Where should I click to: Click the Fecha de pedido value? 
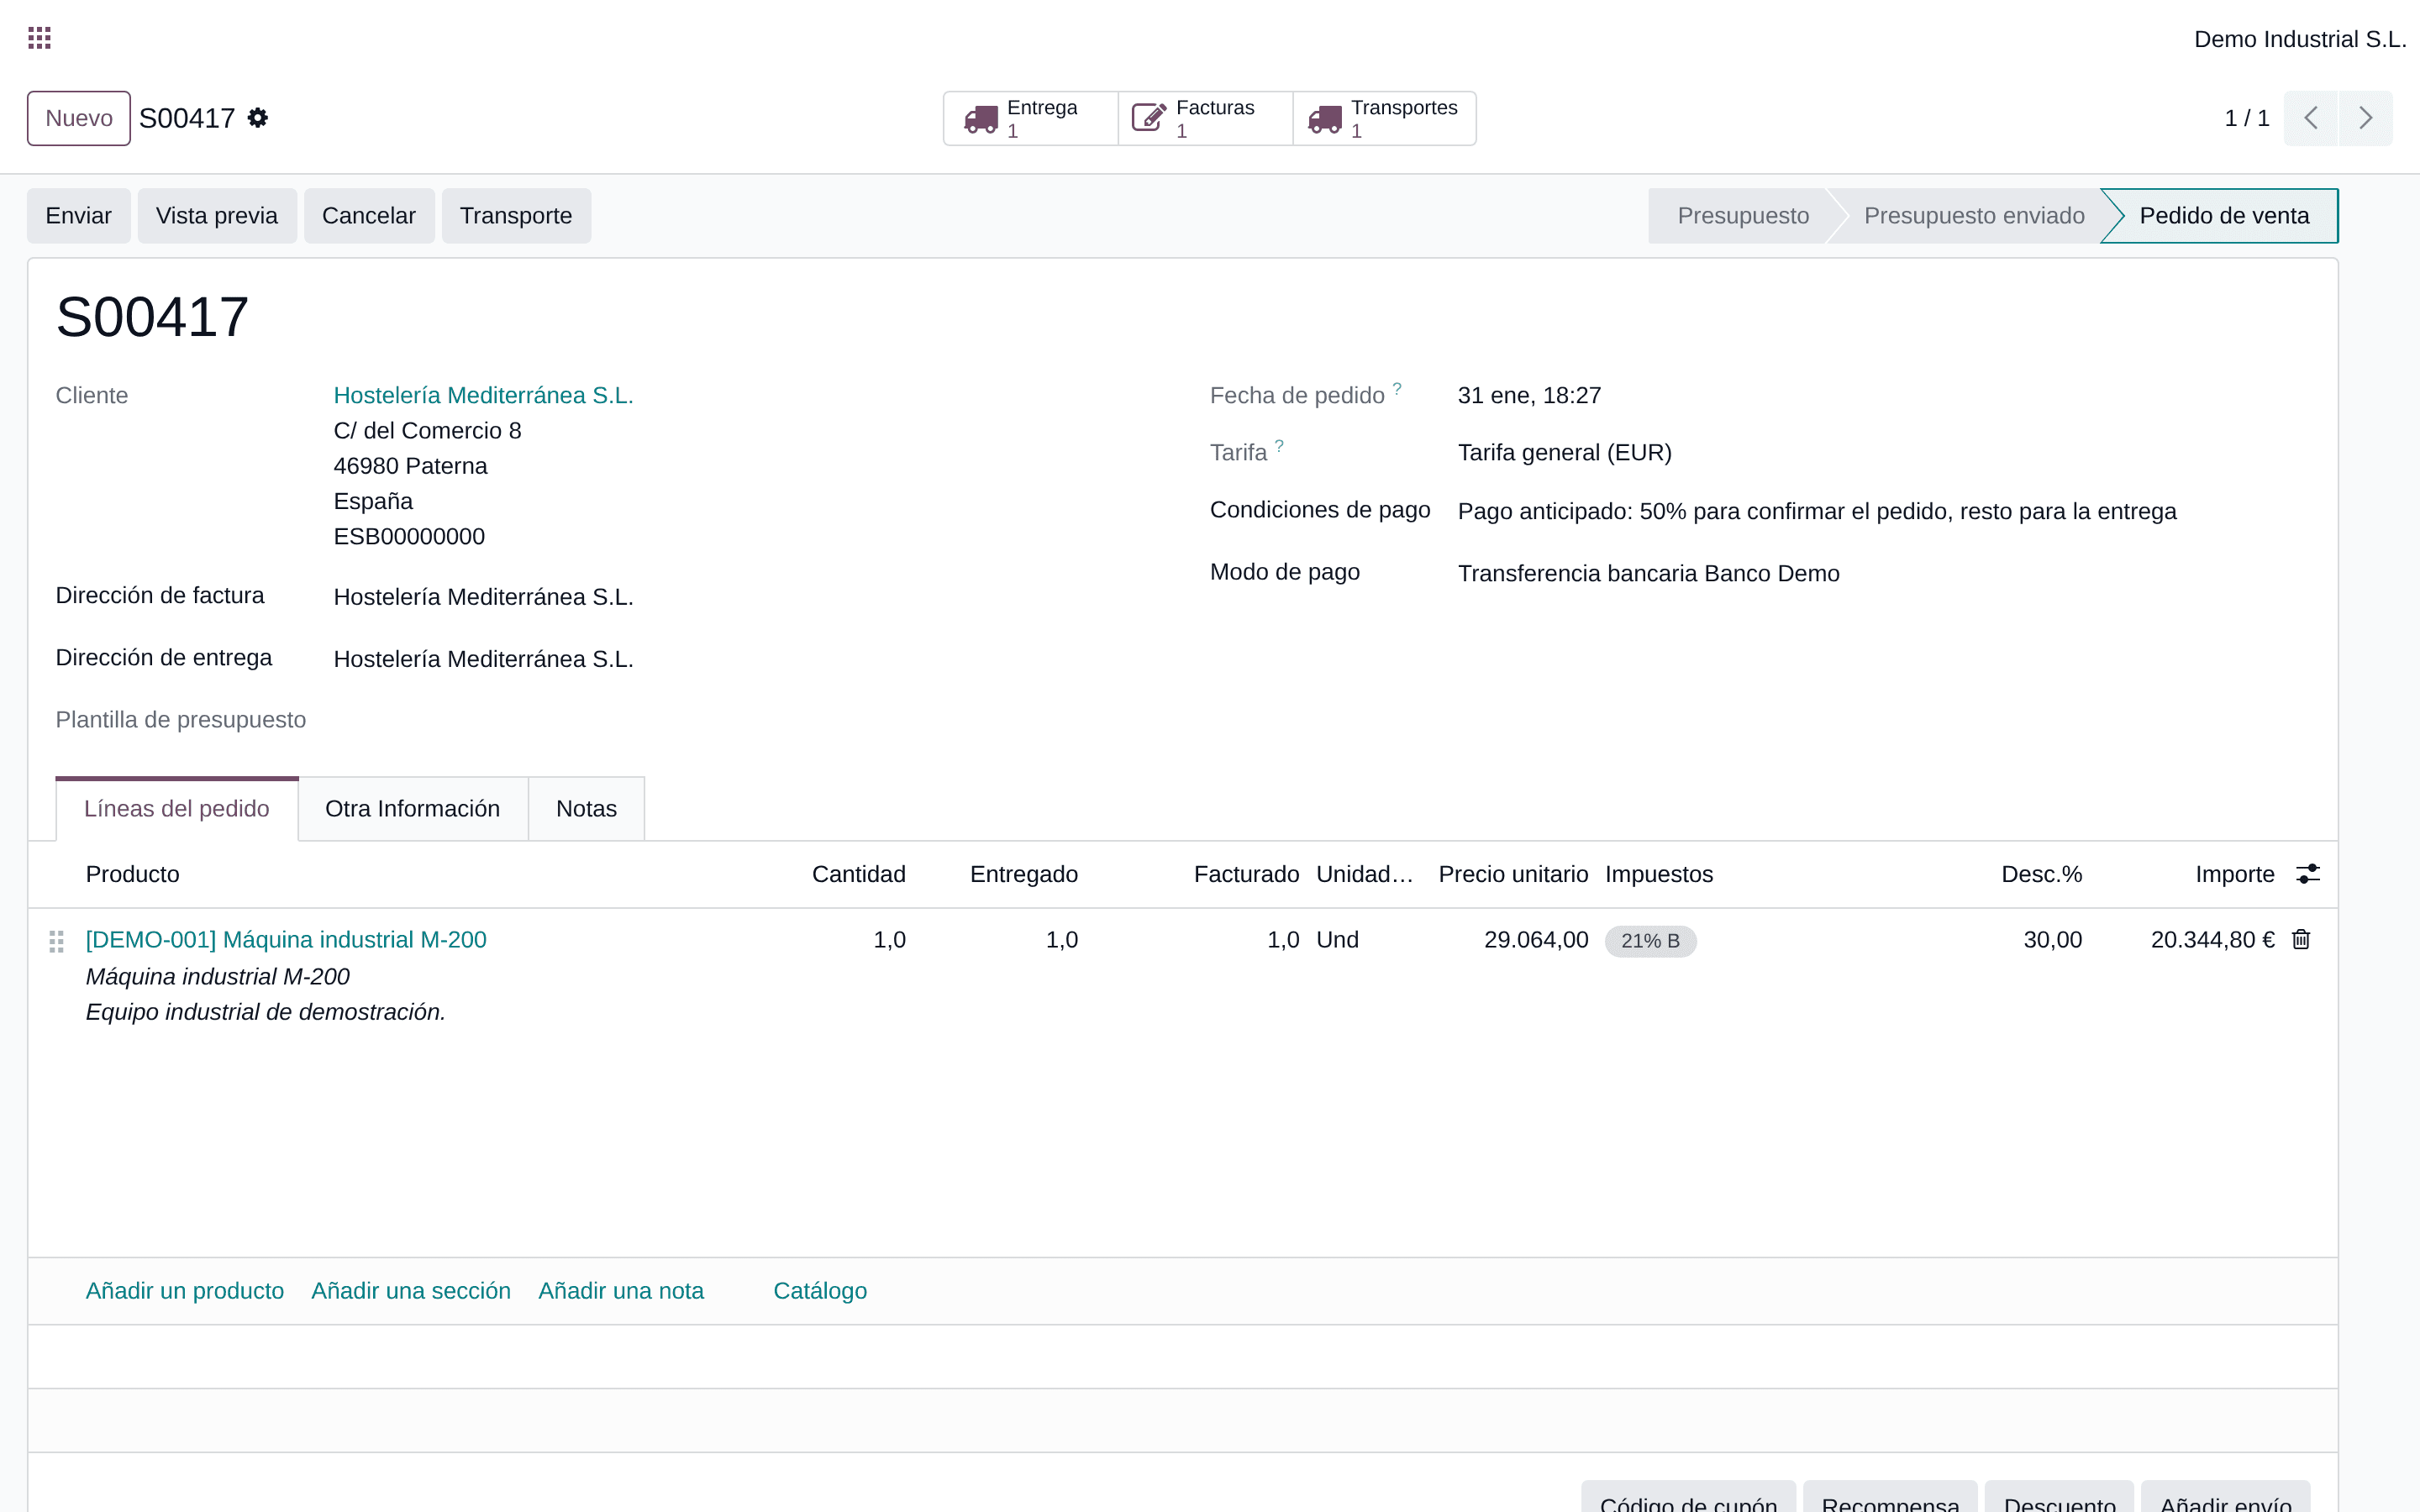[x=1529, y=396]
